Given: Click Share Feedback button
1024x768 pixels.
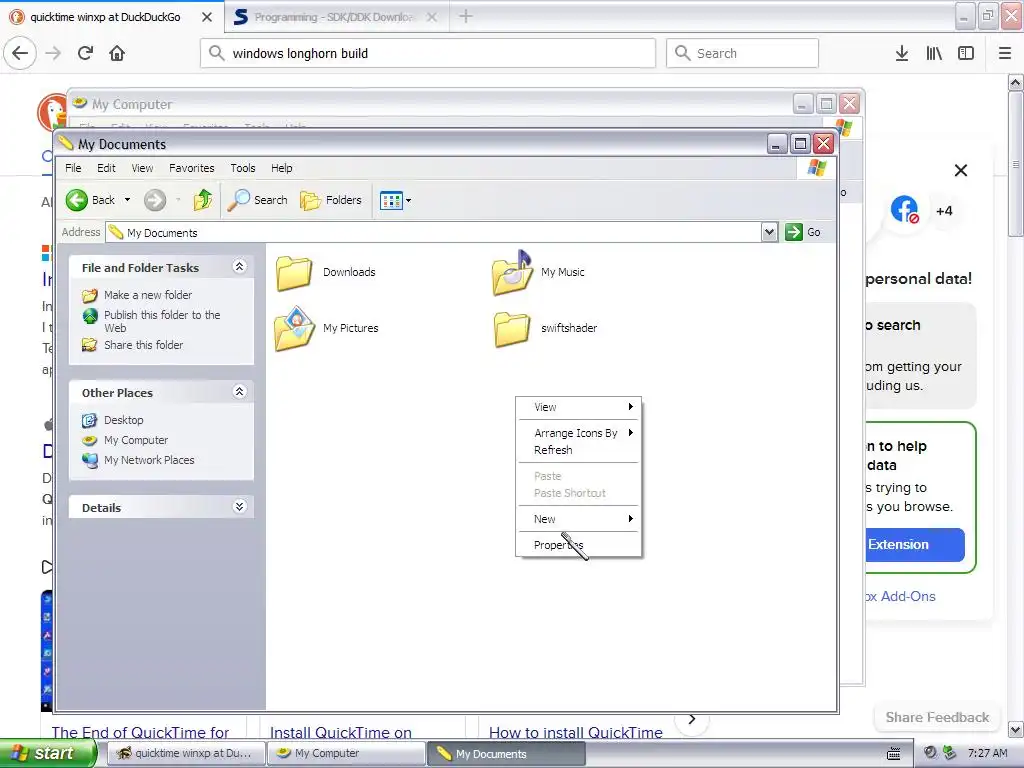Looking at the screenshot, I should click(x=936, y=717).
